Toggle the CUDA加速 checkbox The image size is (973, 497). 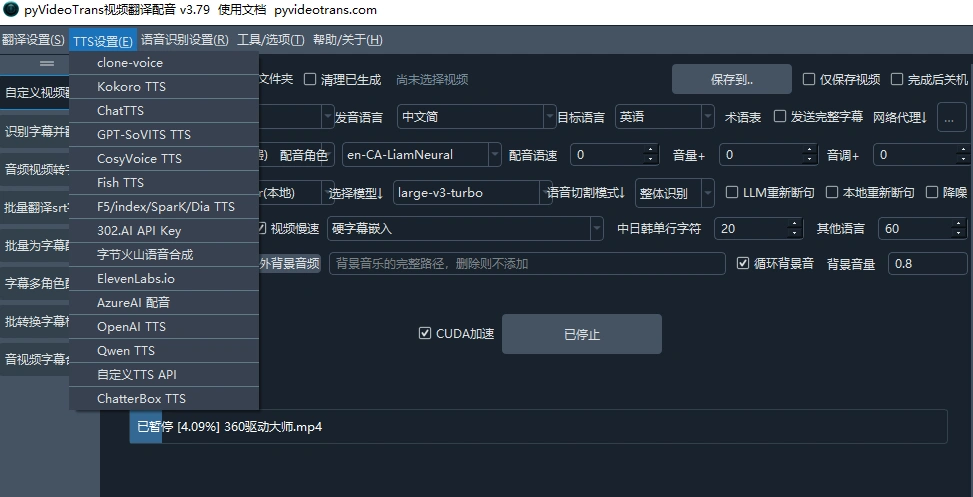(x=425, y=334)
